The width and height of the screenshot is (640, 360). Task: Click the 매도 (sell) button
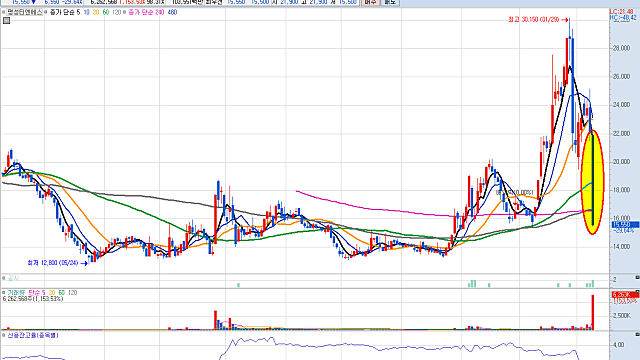click(x=390, y=2)
